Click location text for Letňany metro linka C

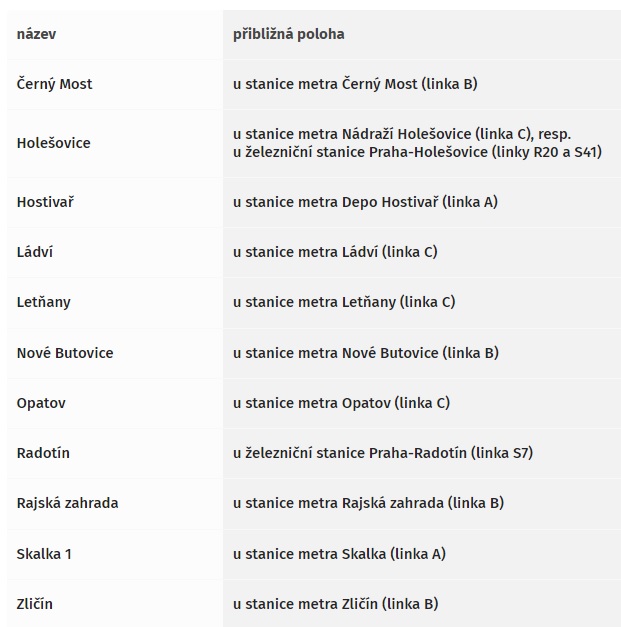(344, 302)
